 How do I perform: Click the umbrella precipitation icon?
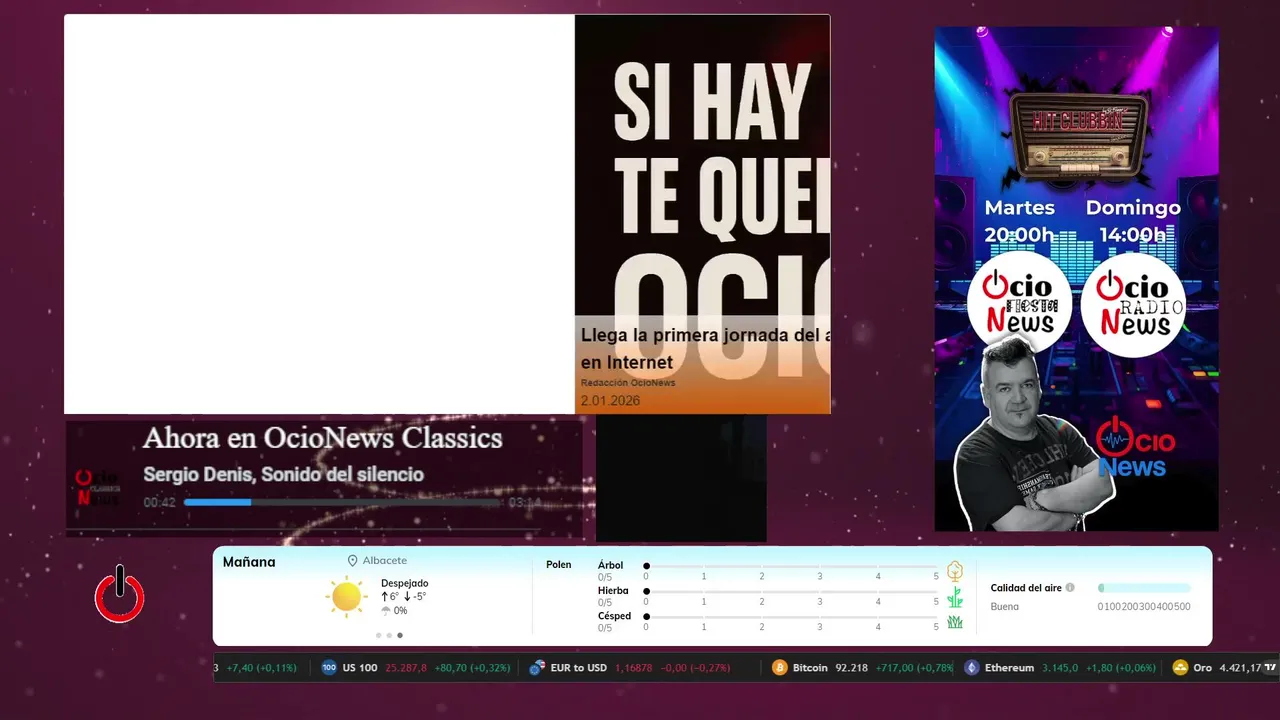[385, 610]
